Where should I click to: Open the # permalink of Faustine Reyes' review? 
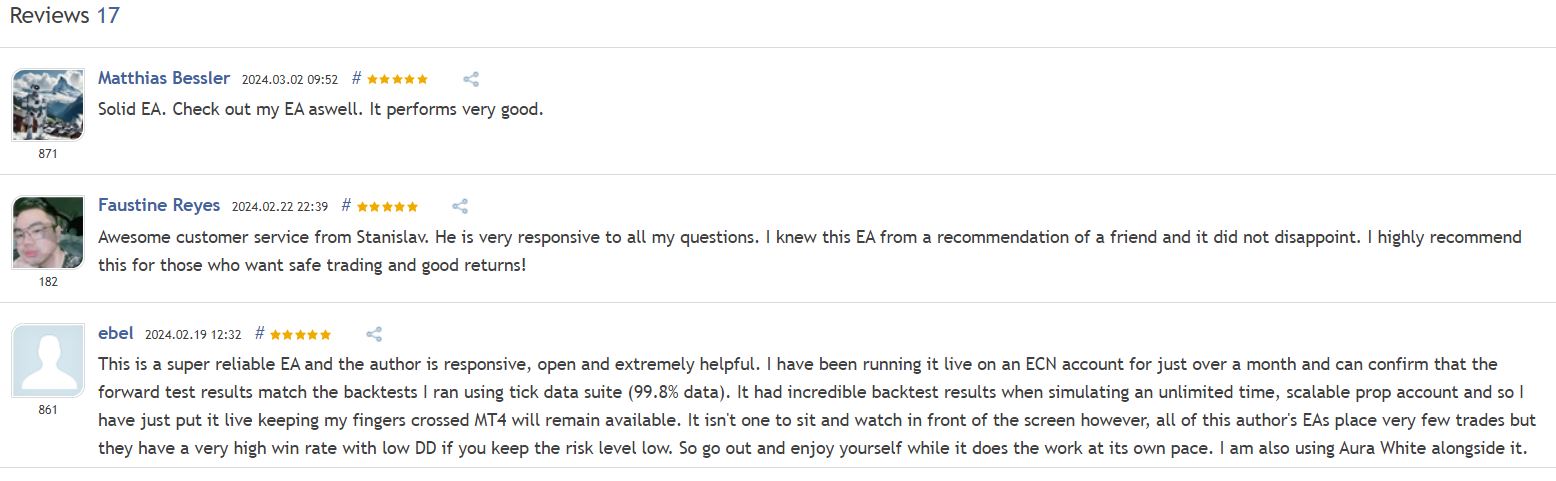coord(346,206)
